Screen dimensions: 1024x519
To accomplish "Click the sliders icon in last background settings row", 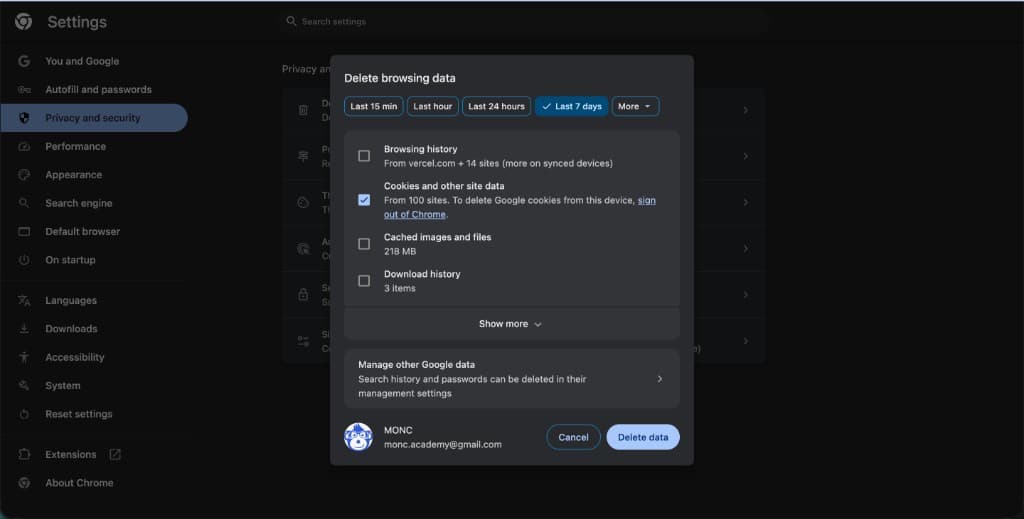I will [x=303, y=341].
